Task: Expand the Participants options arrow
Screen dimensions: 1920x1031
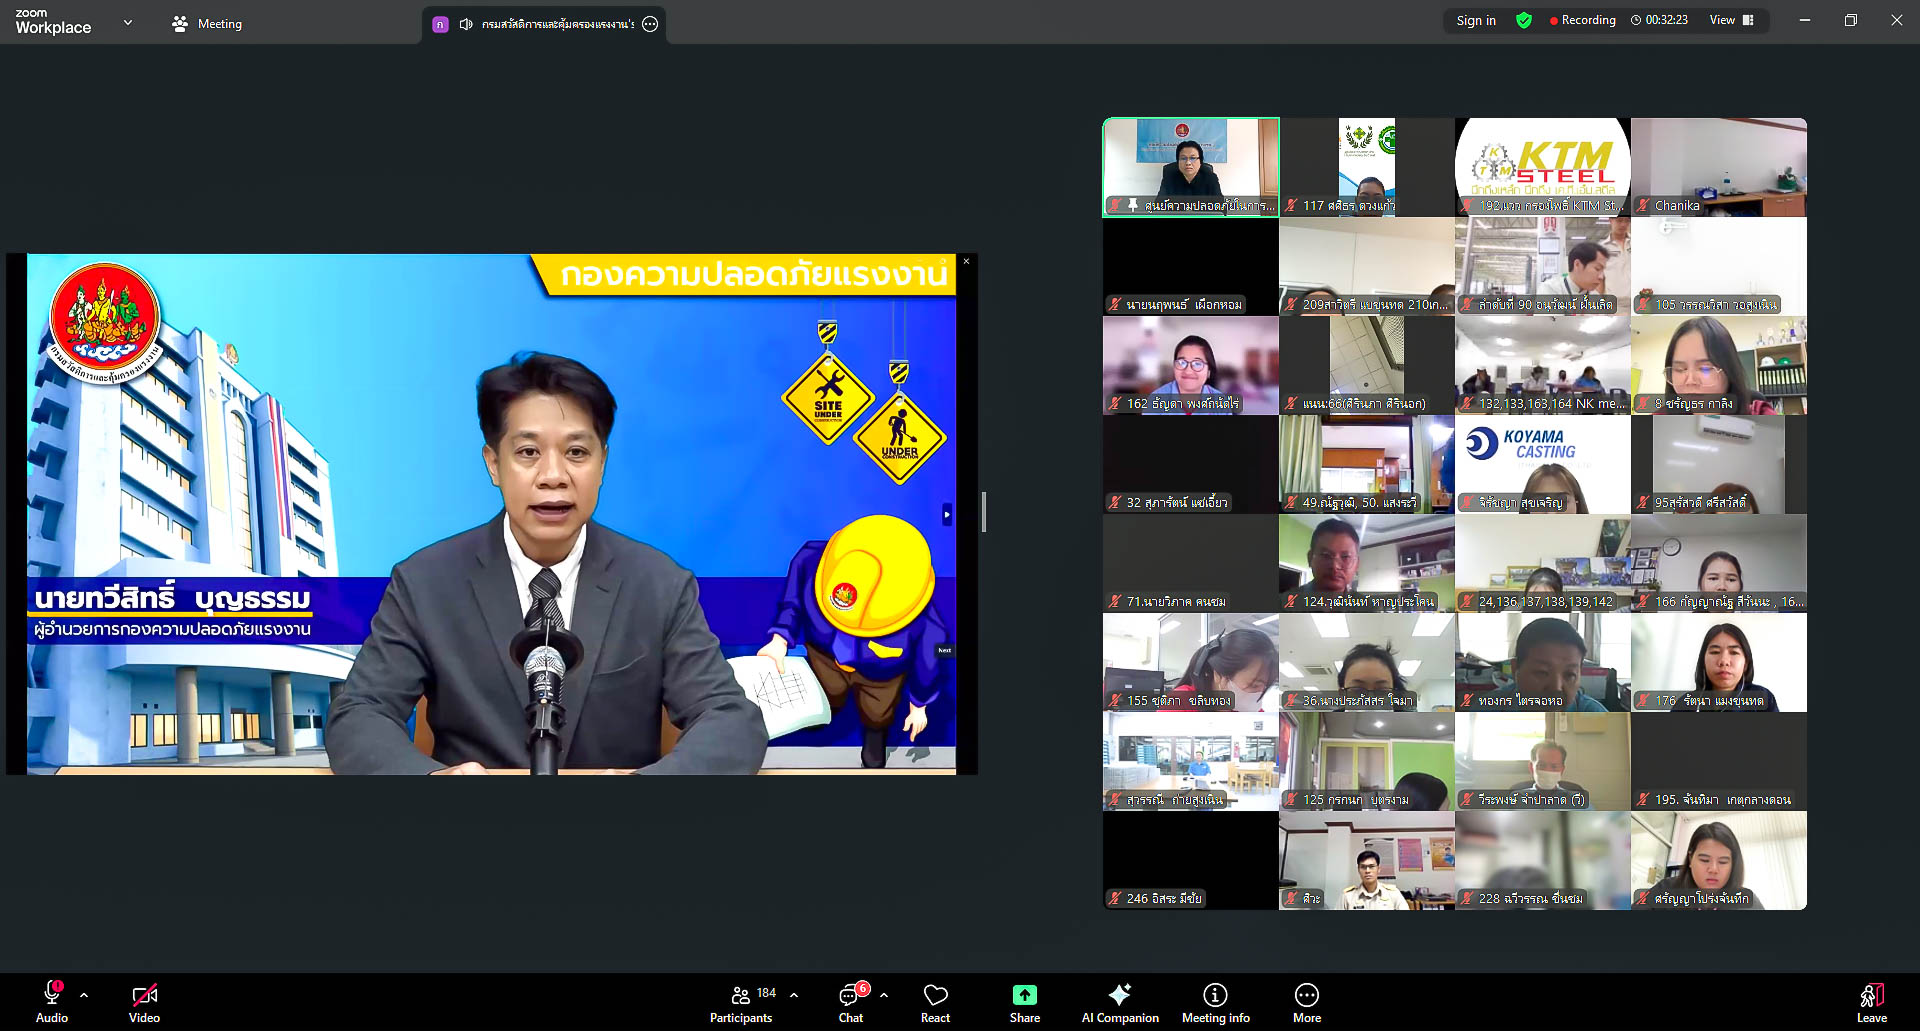Action: pyautogui.click(x=794, y=995)
